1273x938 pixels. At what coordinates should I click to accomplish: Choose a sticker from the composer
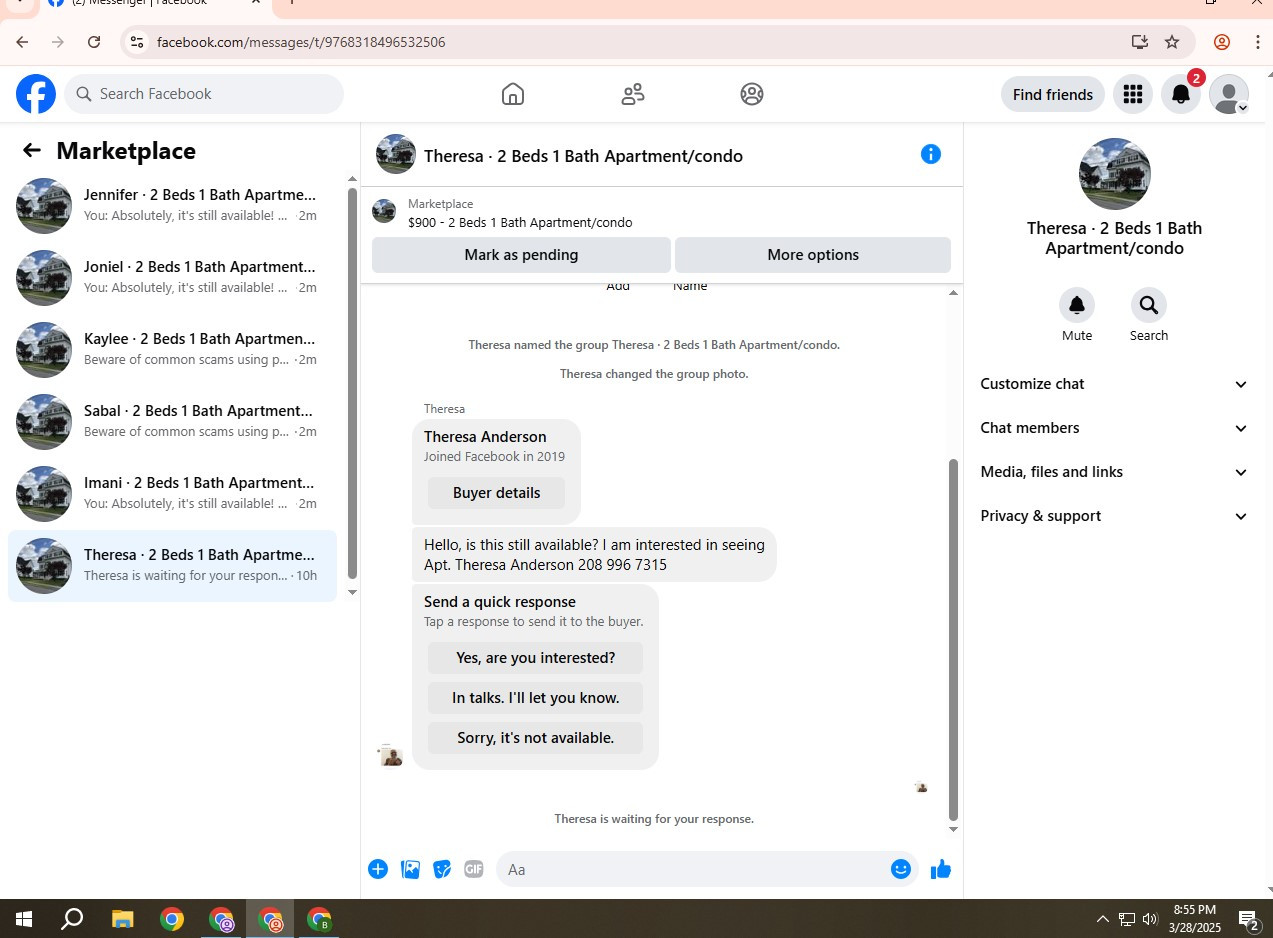(442, 869)
